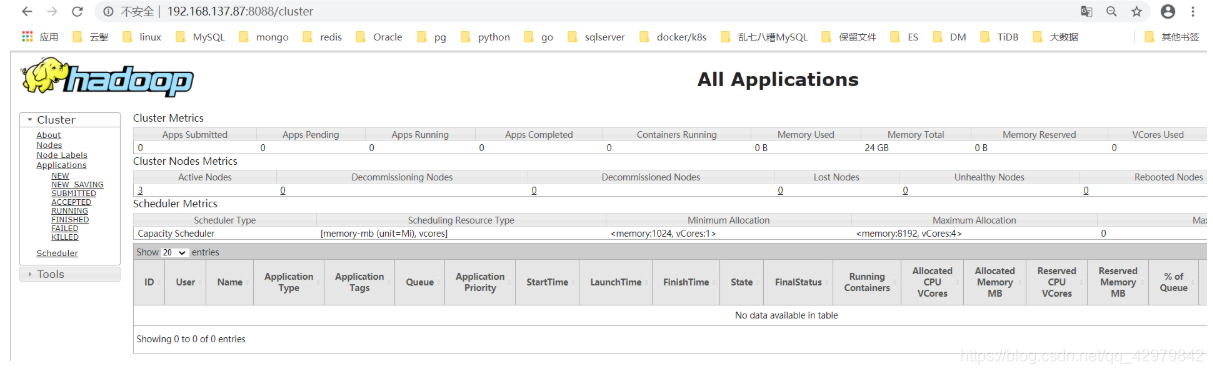The image size is (1213, 374).
Task: Filter applications by FINISHED state
Action: click(x=70, y=220)
